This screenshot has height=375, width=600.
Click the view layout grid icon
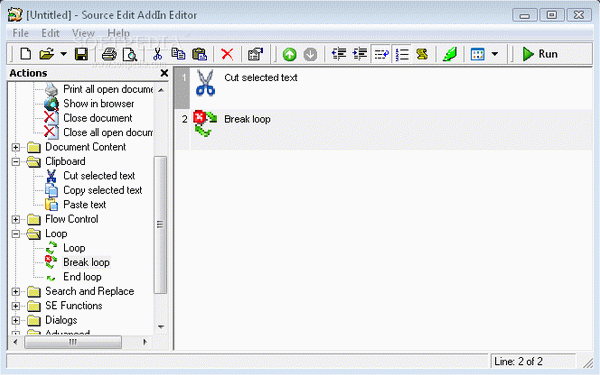coord(478,54)
